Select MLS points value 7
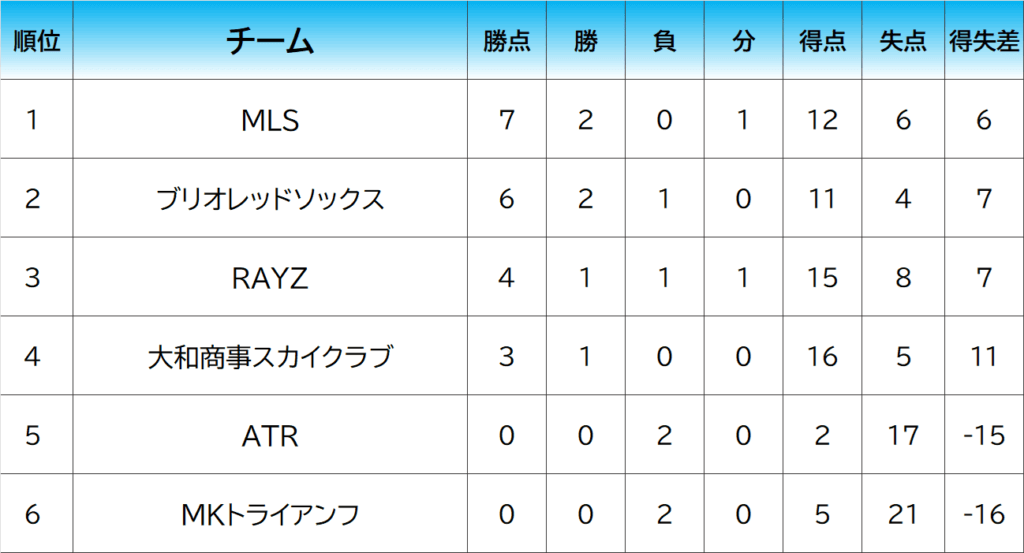This screenshot has width=1024, height=553. 506,120
